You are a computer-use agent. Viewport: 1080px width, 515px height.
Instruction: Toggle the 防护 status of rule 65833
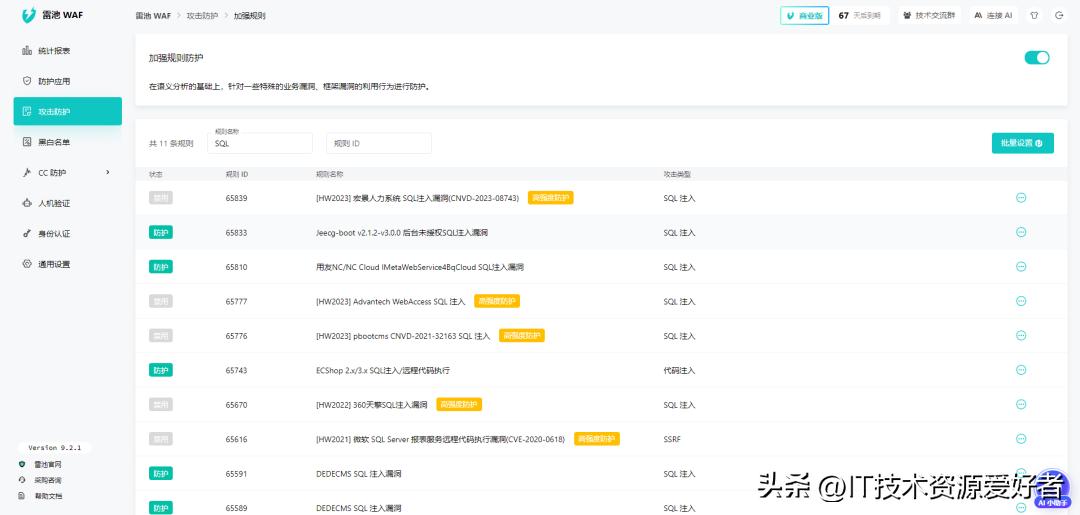coord(160,232)
